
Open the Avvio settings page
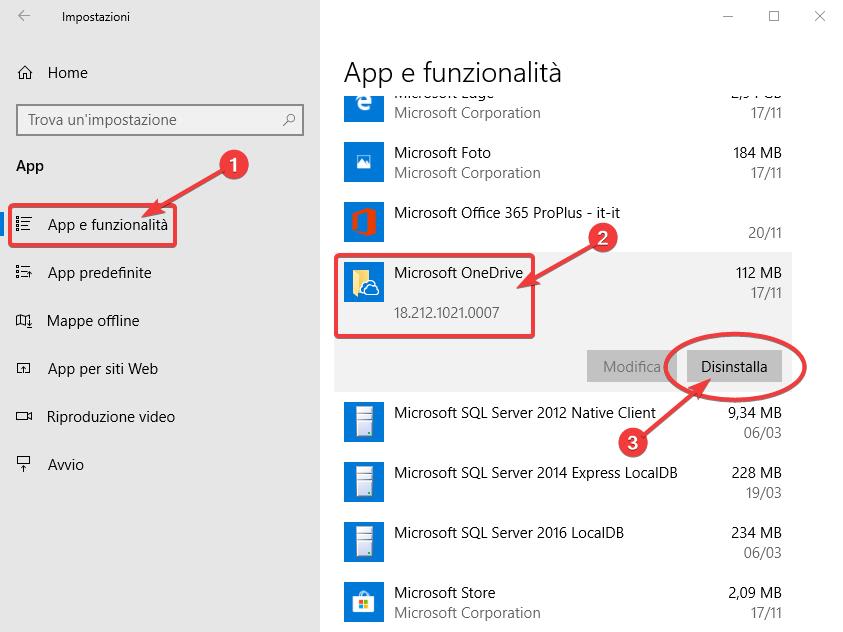(x=66, y=464)
